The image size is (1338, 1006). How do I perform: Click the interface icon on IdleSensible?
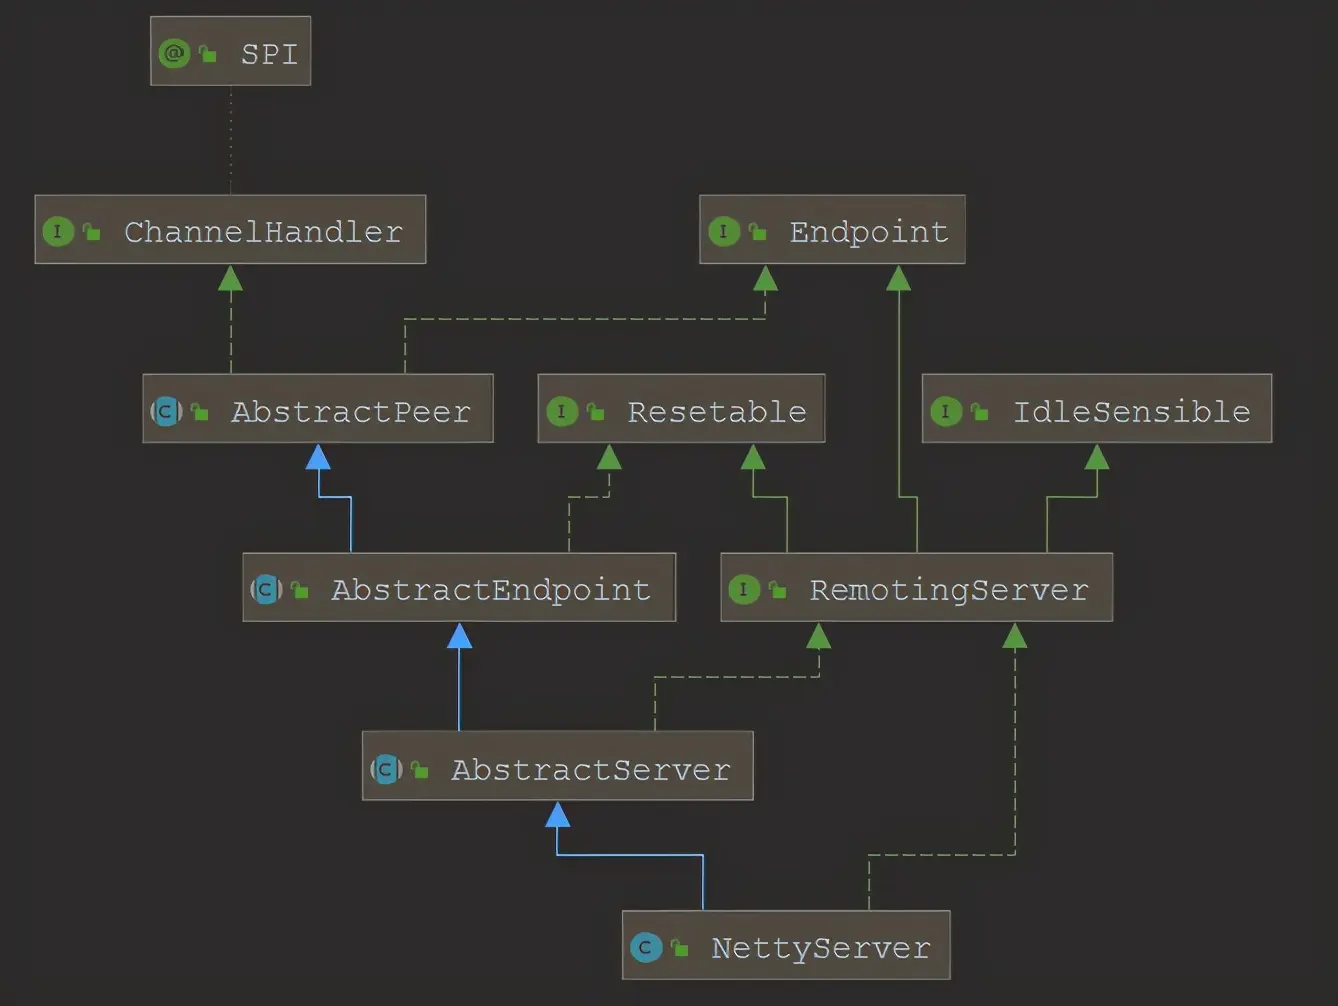(x=946, y=411)
